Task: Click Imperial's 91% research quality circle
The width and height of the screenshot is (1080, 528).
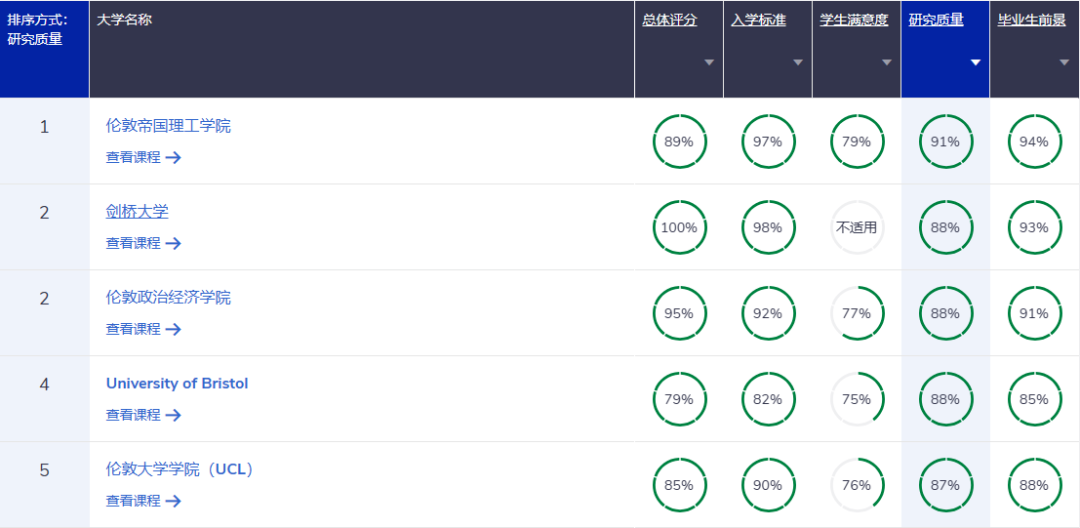Action: (945, 142)
